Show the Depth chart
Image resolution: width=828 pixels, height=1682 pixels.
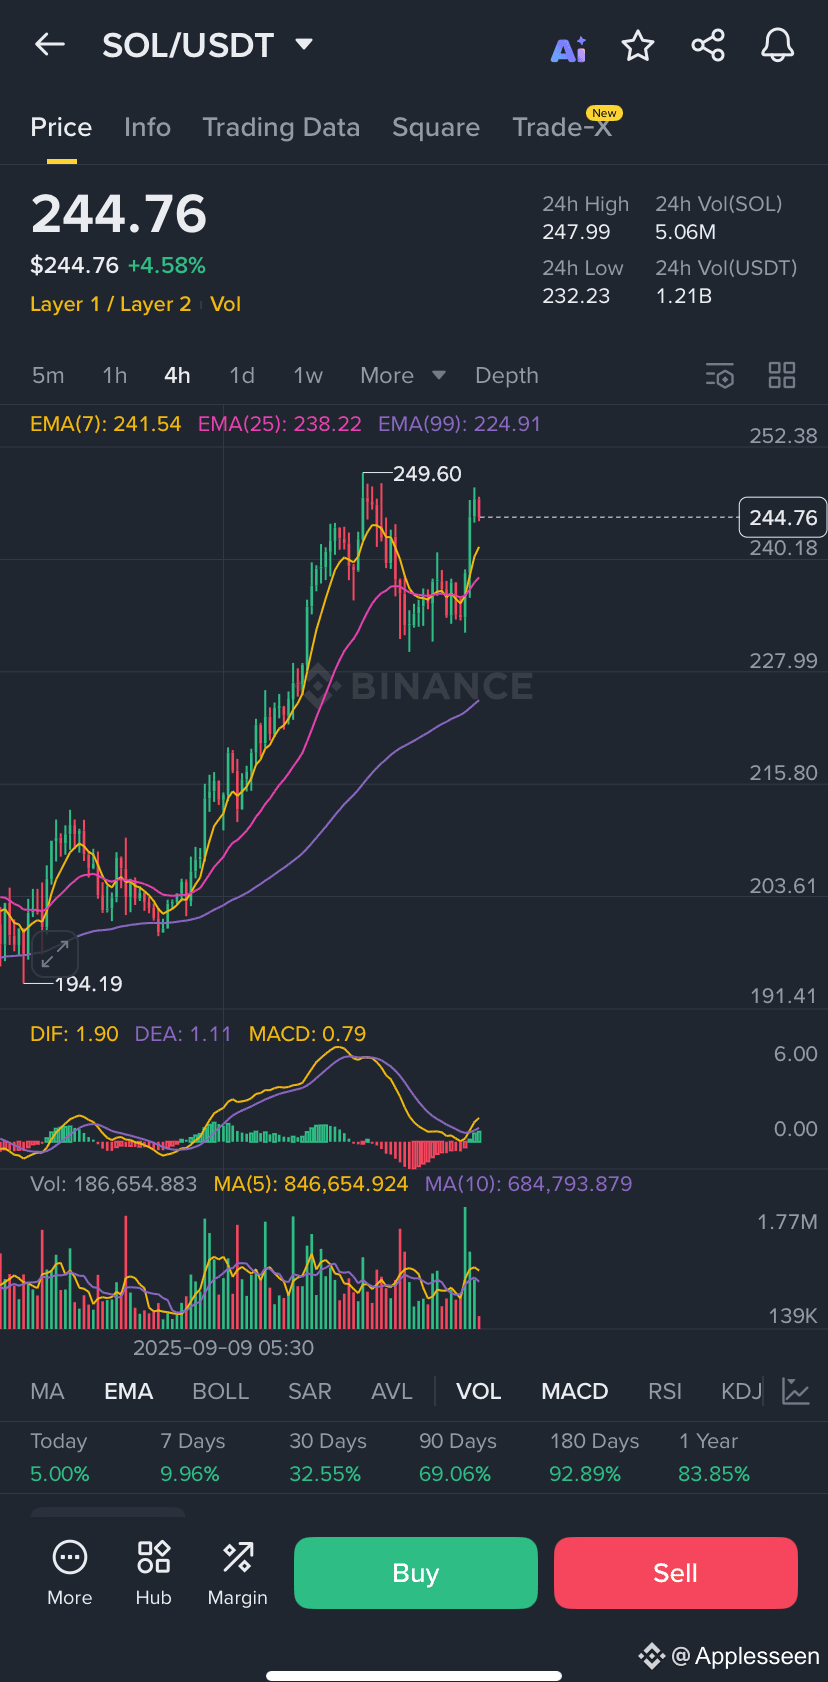click(x=507, y=376)
